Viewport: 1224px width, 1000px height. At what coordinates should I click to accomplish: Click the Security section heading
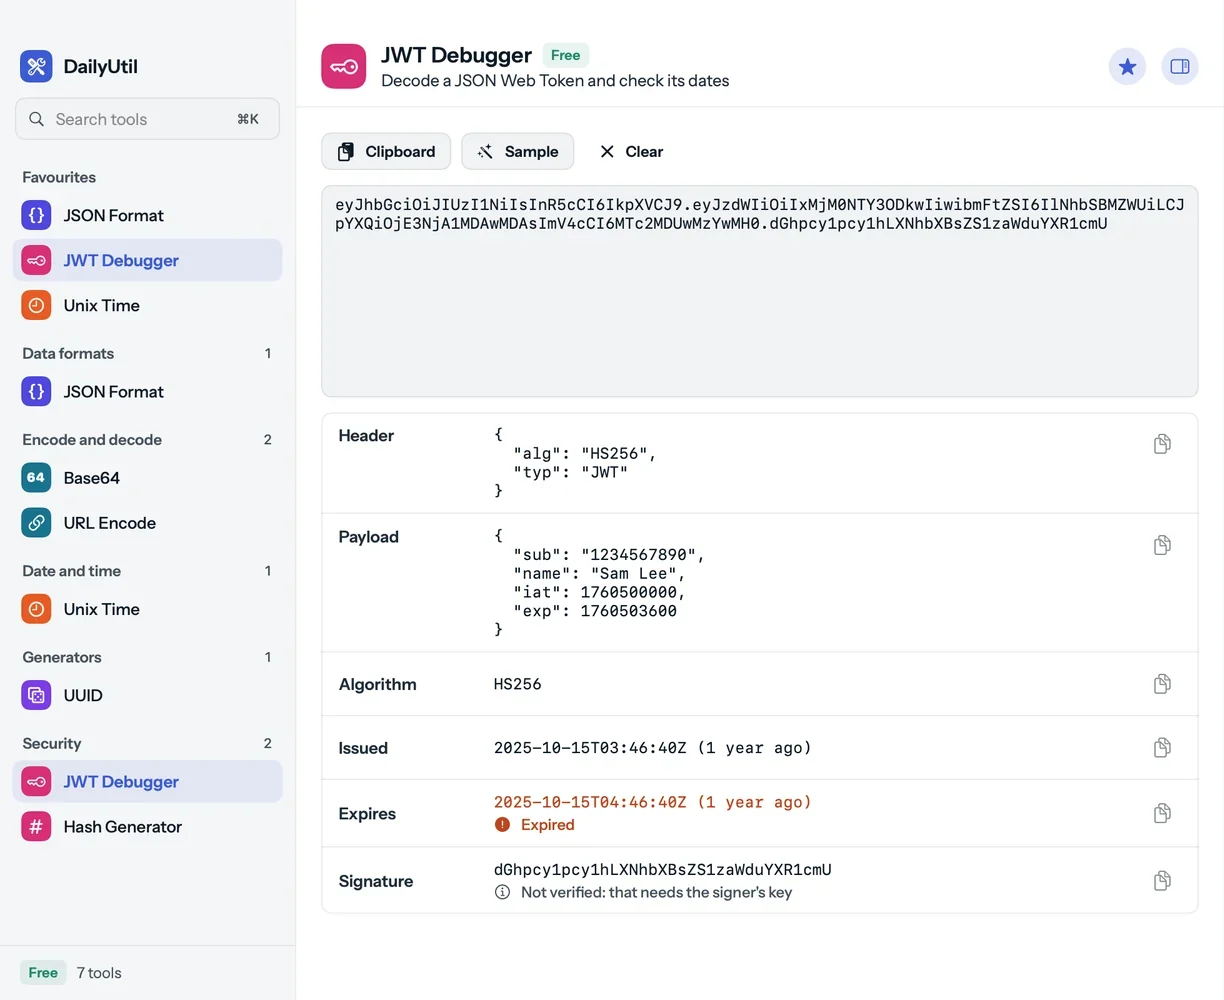(52, 743)
